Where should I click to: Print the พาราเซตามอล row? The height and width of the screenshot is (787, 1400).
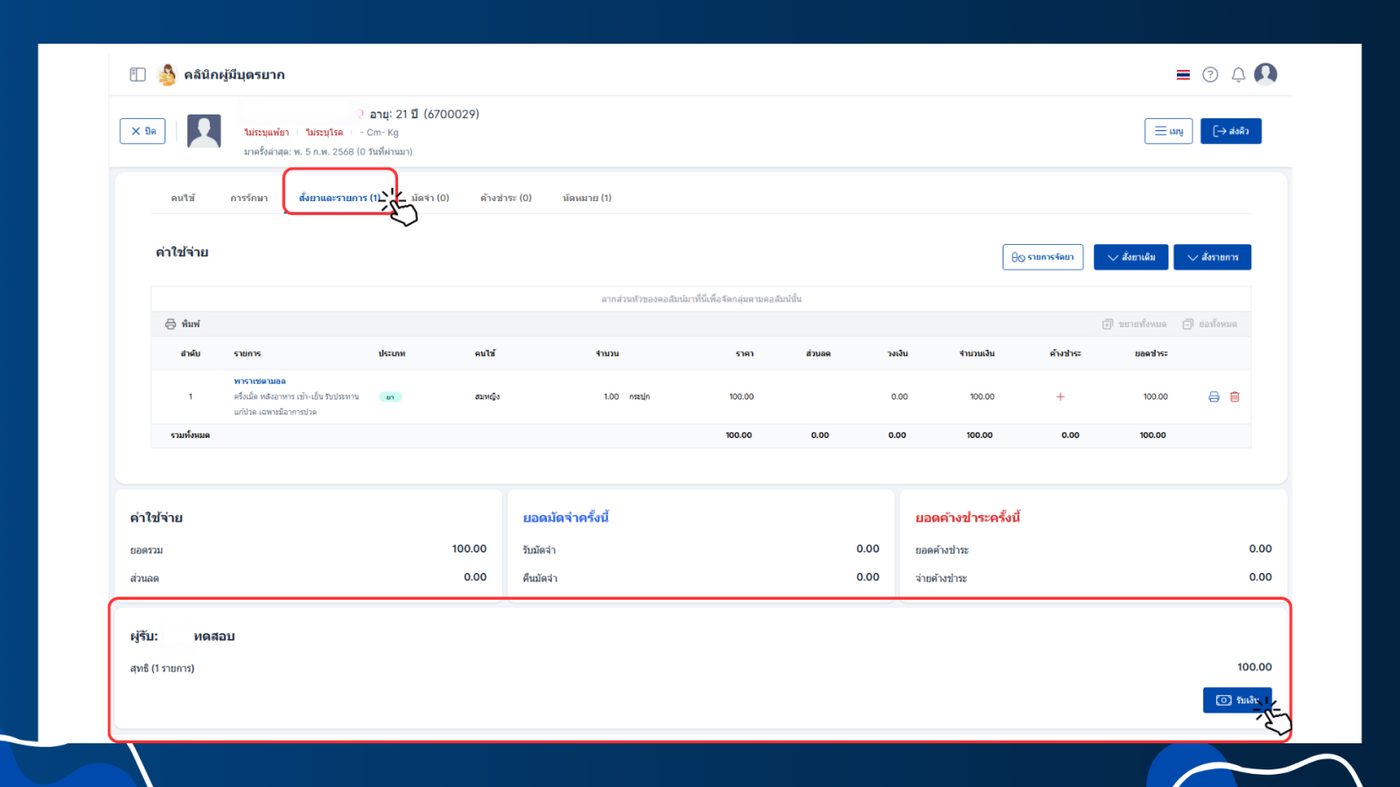[x=1214, y=397]
